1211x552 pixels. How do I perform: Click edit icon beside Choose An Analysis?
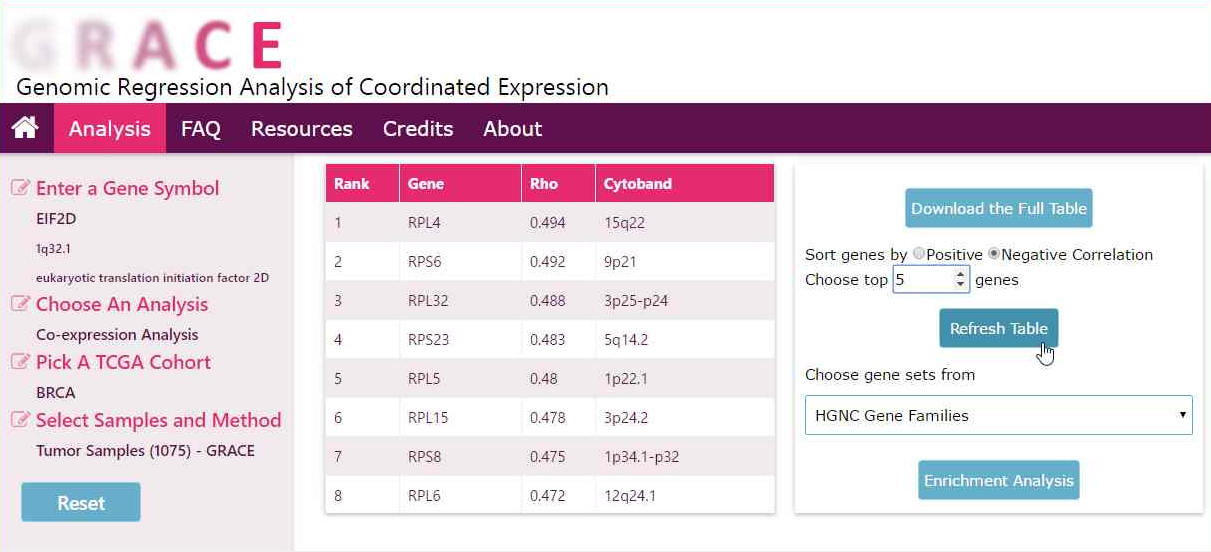20,304
